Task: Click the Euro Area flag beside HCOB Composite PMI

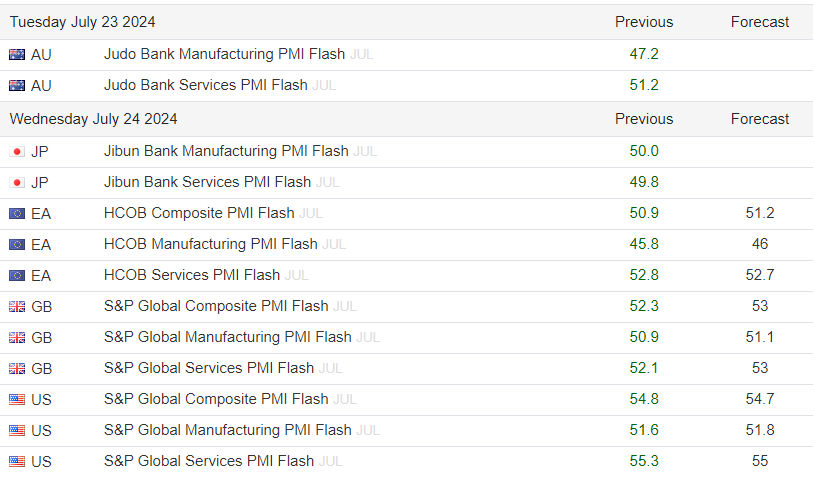Action: tap(17, 214)
